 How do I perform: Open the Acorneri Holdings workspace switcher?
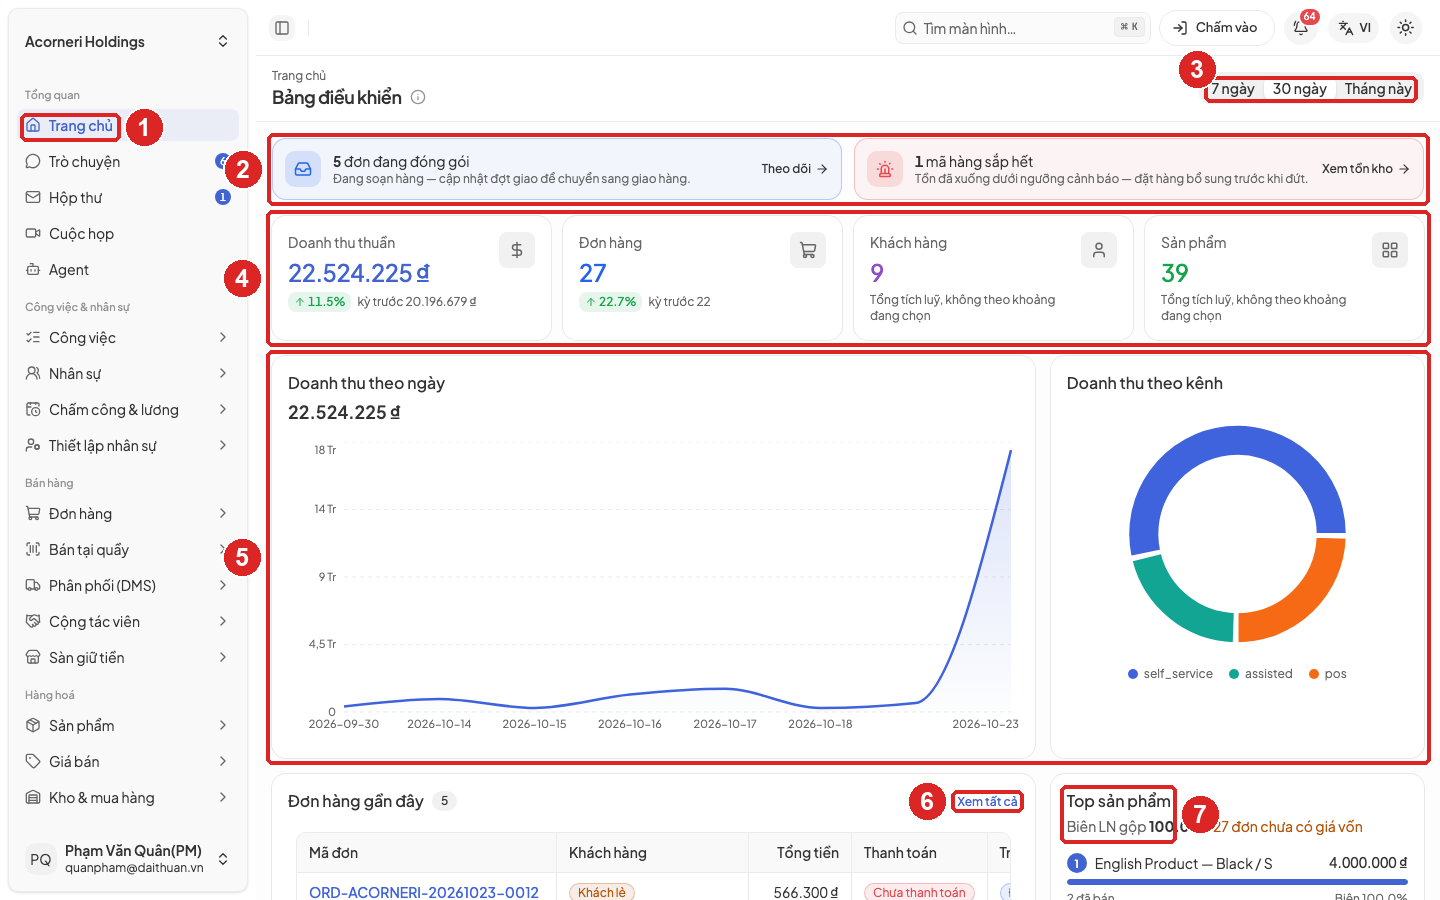pyautogui.click(x=128, y=41)
